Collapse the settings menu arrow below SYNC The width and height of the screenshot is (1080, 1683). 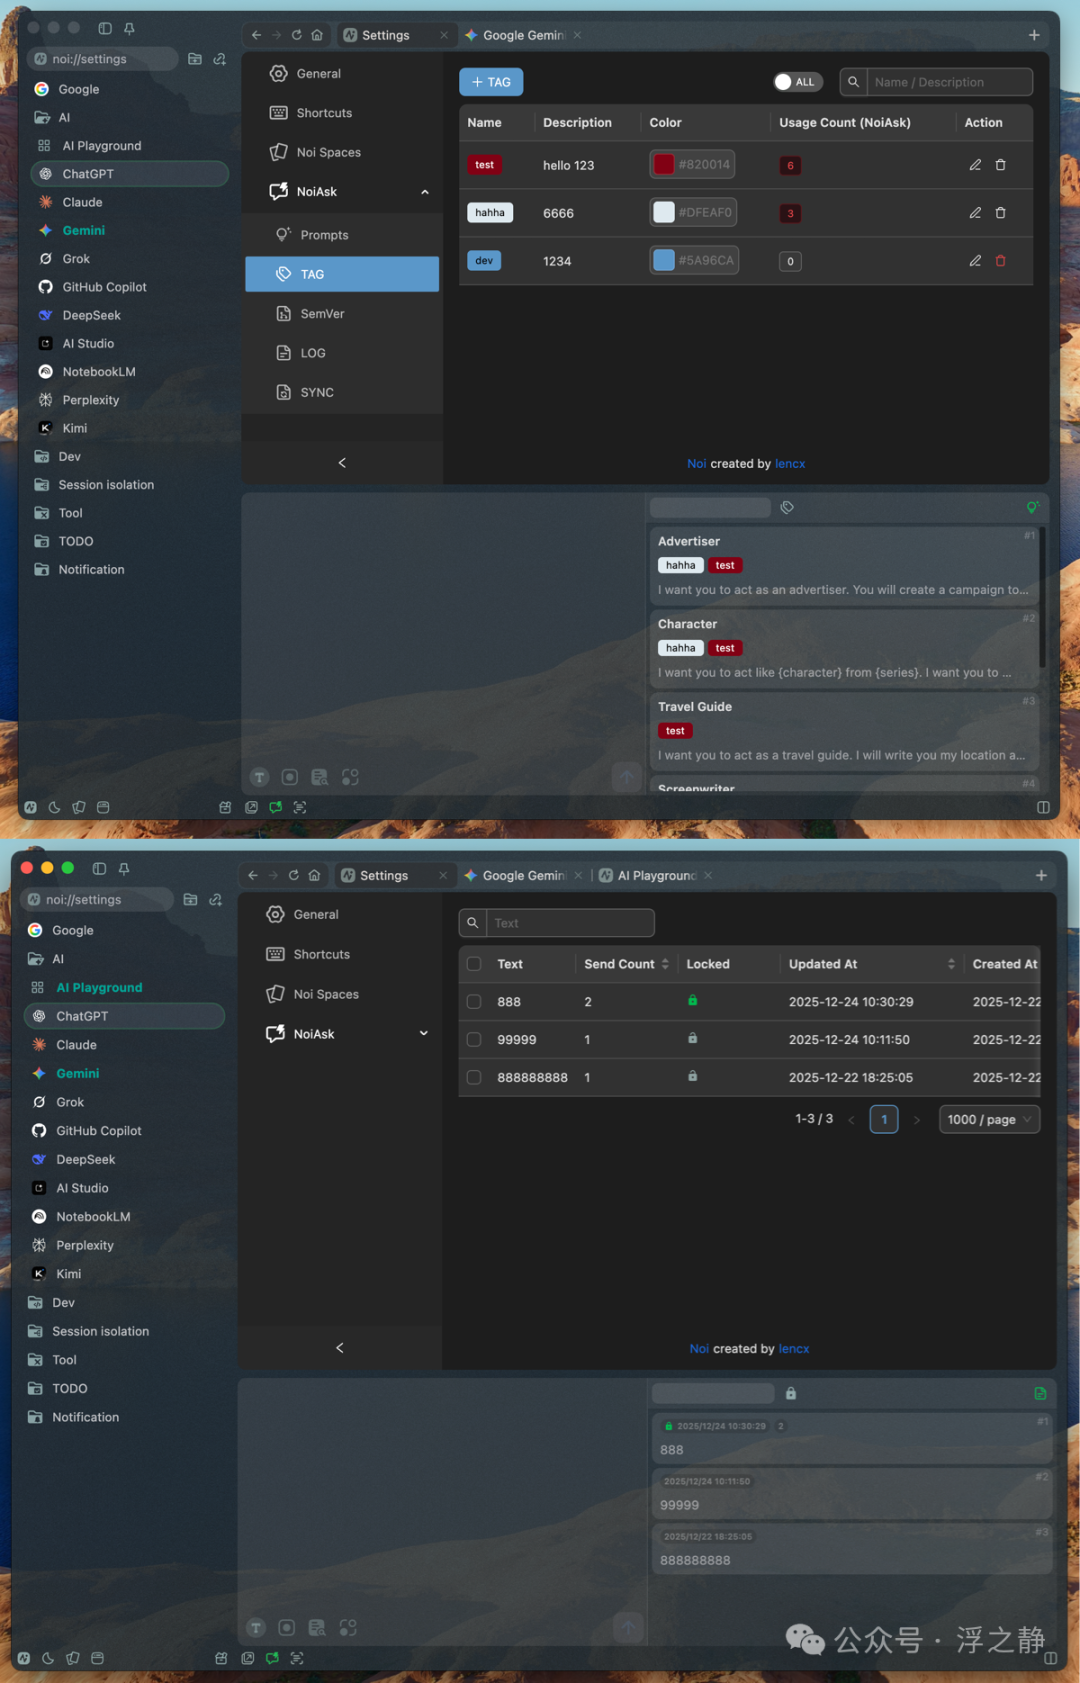[342, 463]
